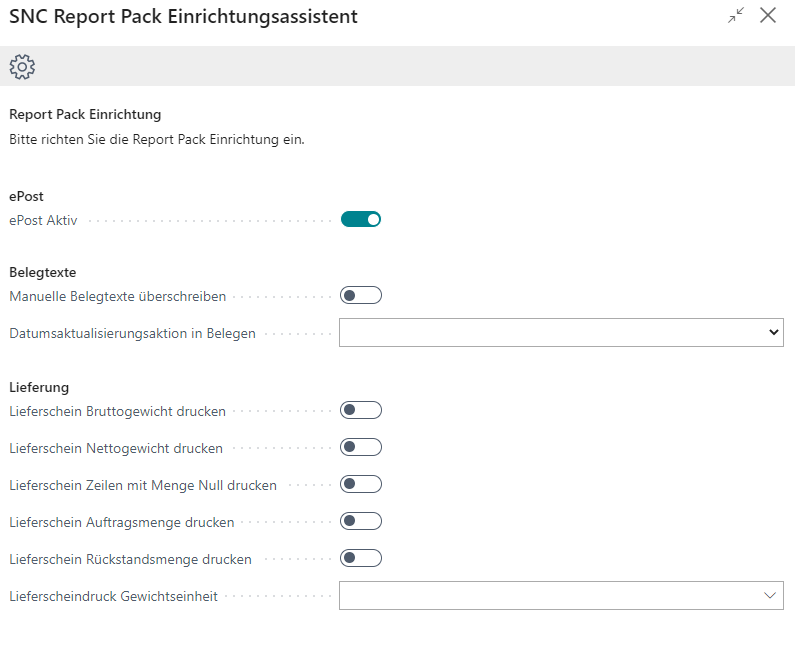Screen dimensions: 795x654
Task: Select the Belegtexte group heading
Action: (x=43, y=272)
